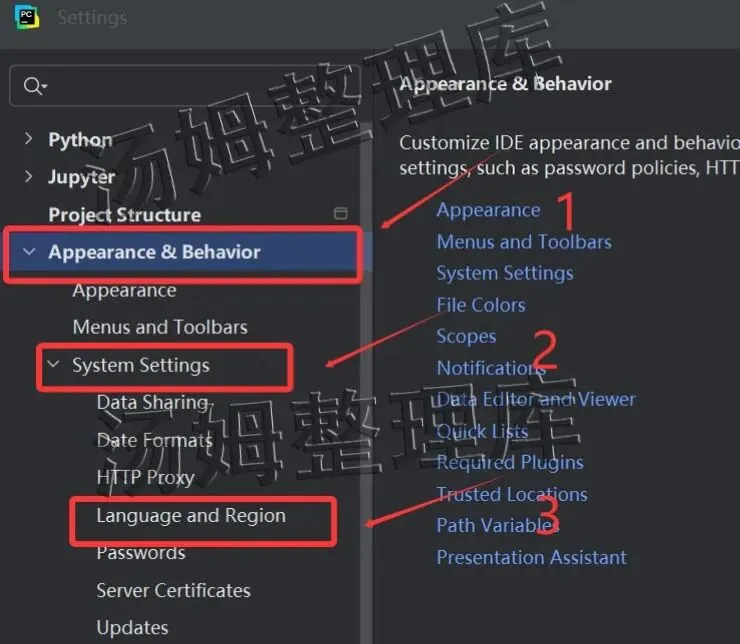Follow the Trusted Locations link
This screenshot has height=644, width=740.
point(512,494)
